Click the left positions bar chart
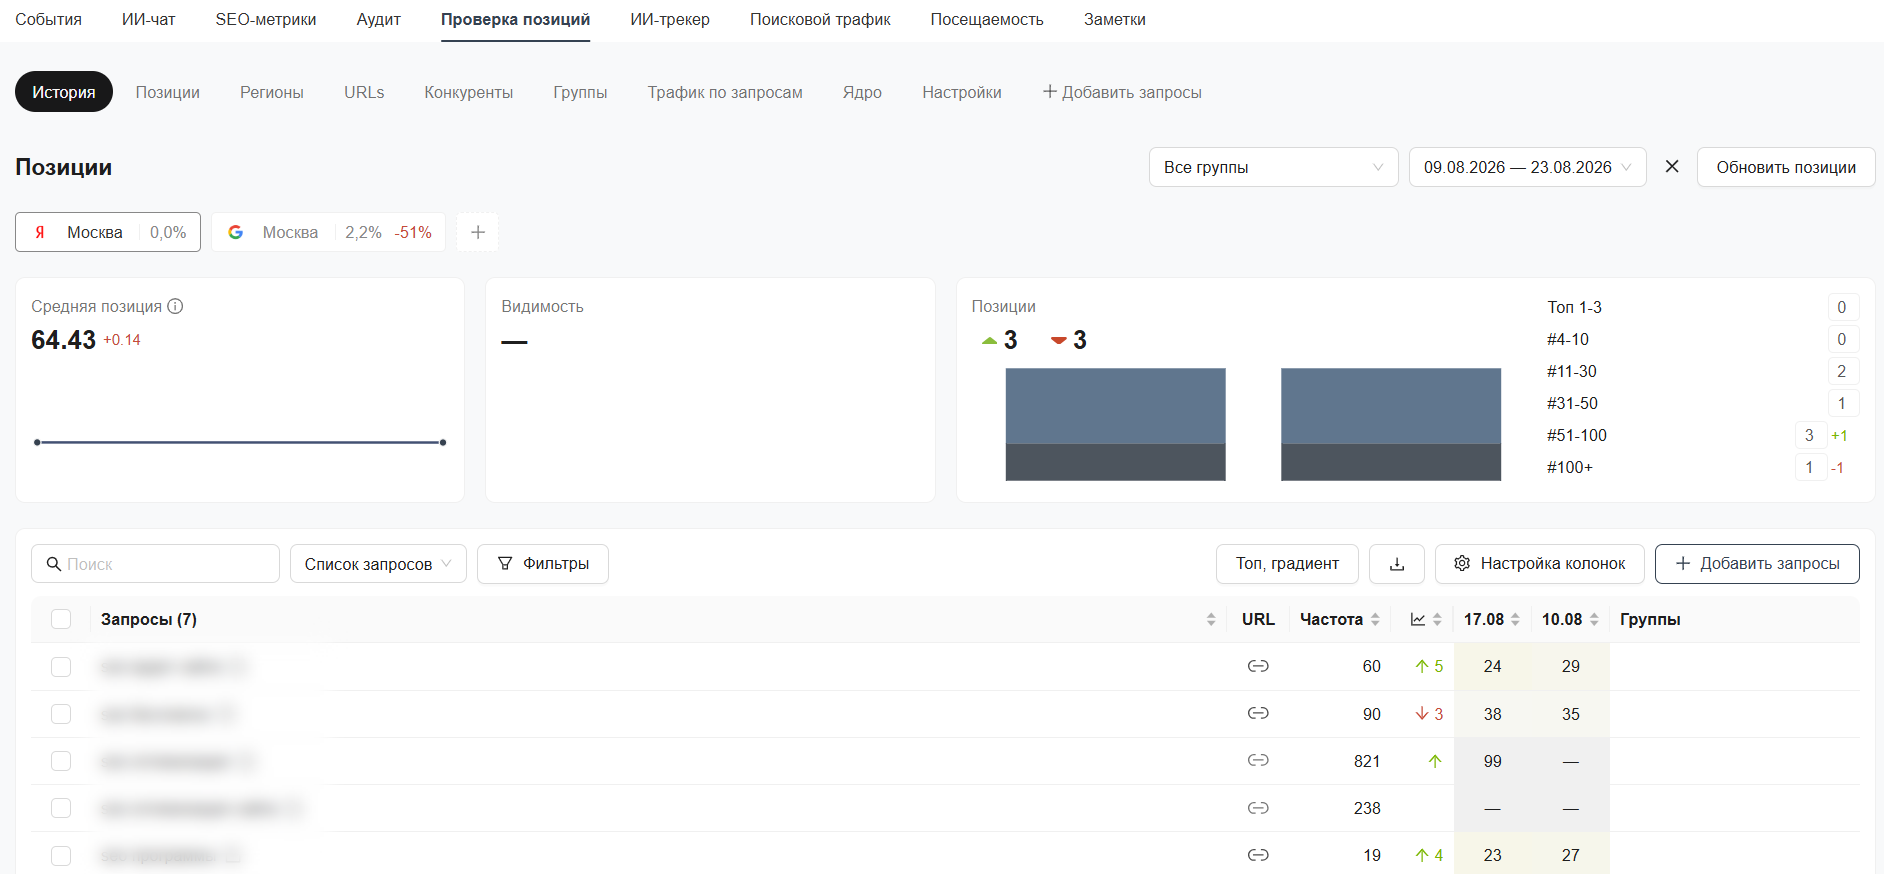Viewport: 1884px width, 874px height. click(1115, 424)
